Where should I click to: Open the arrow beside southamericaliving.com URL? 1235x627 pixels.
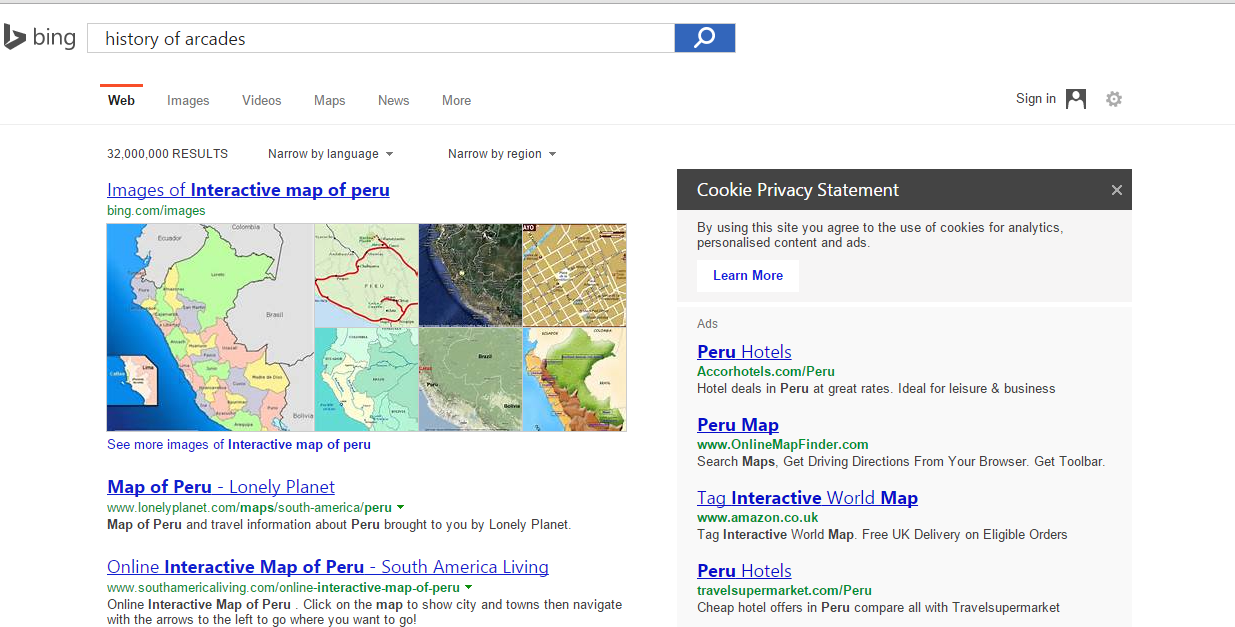click(x=468, y=588)
